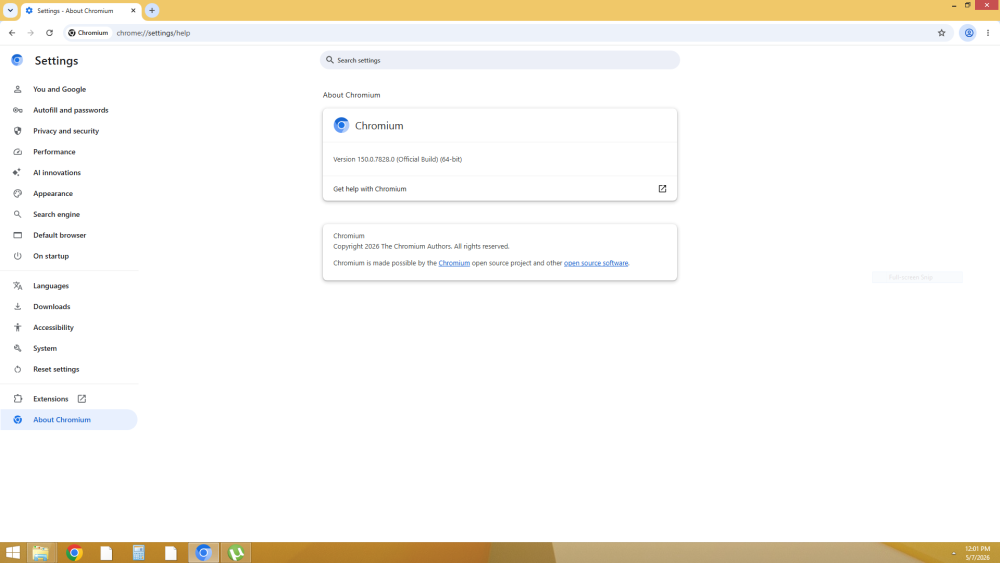Launch Google Chrome from the taskbar

74,553
